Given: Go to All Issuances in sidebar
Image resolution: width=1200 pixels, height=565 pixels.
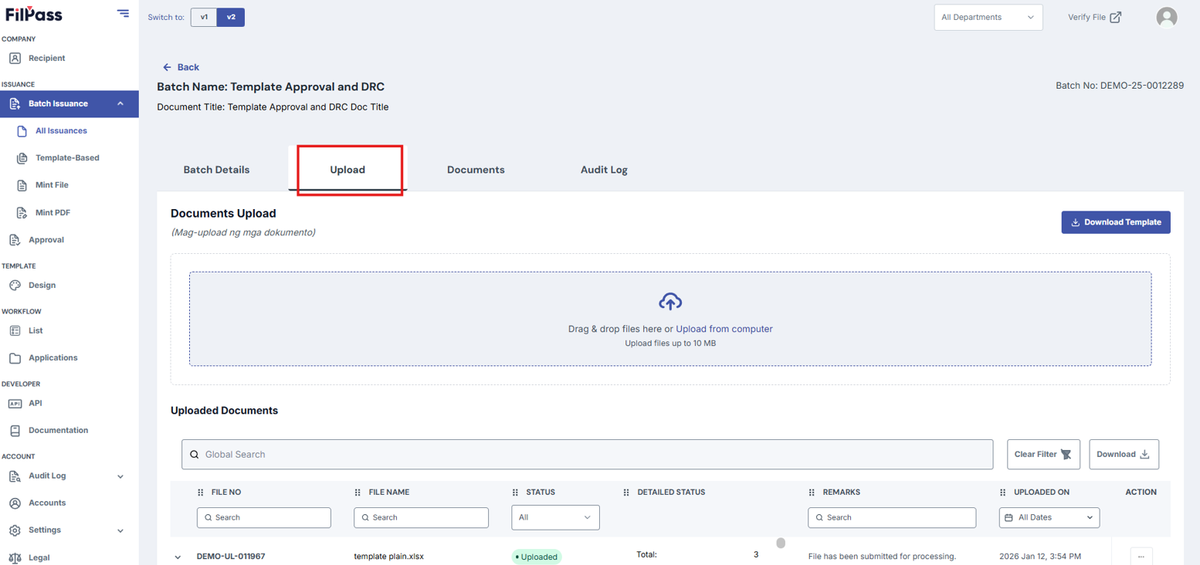Looking at the screenshot, I should (x=61, y=131).
